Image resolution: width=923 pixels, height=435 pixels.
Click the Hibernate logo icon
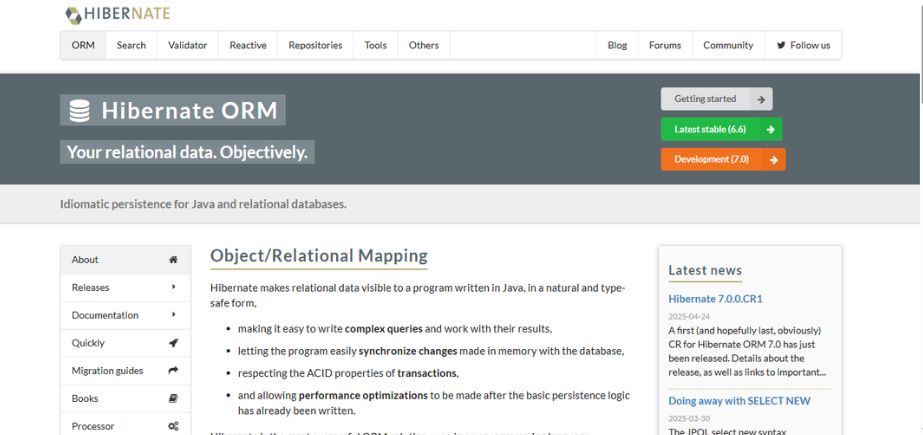(x=73, y=15)
